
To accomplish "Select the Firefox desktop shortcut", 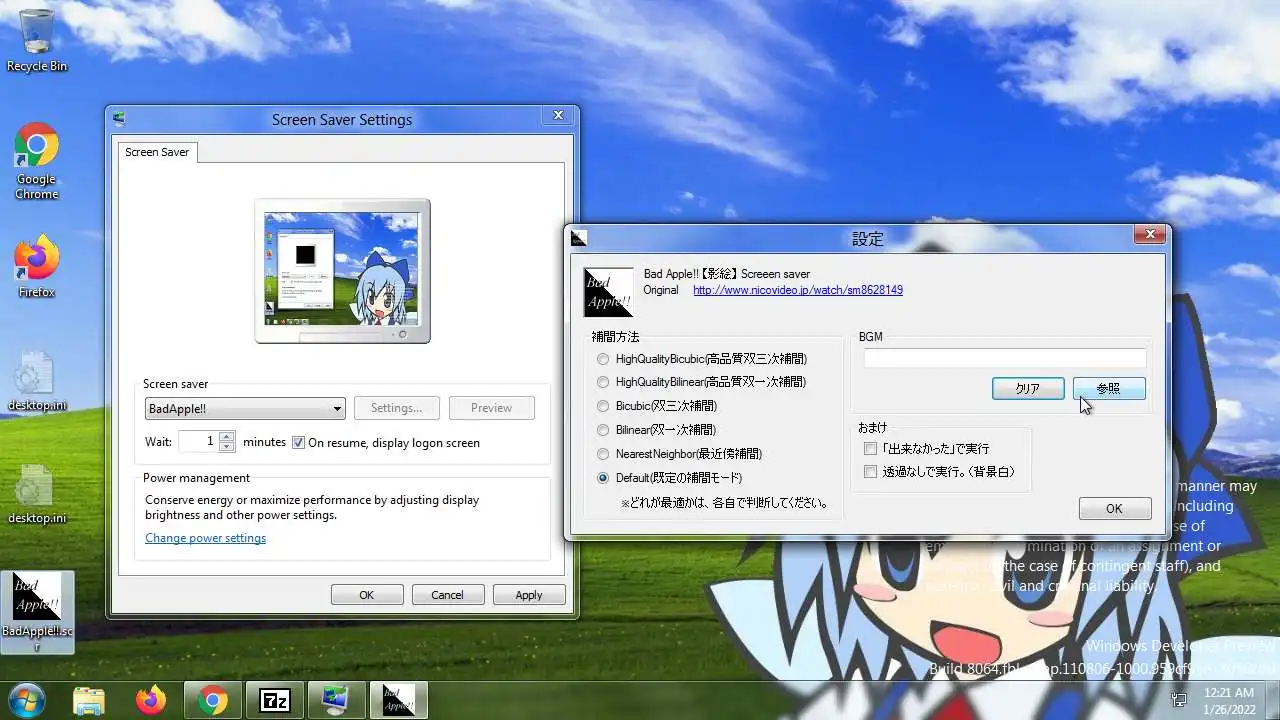I will click(x=37, y=266).
